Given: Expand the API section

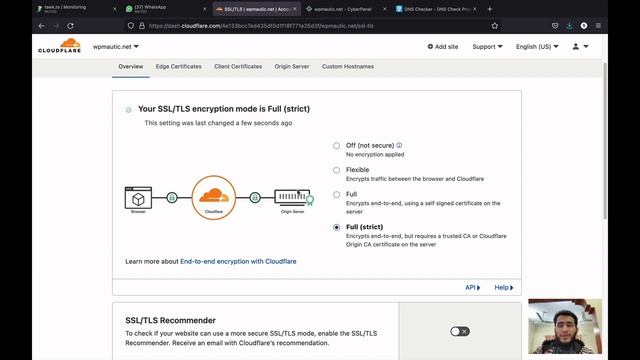Looking at the screenshot, I should (473, 287).
